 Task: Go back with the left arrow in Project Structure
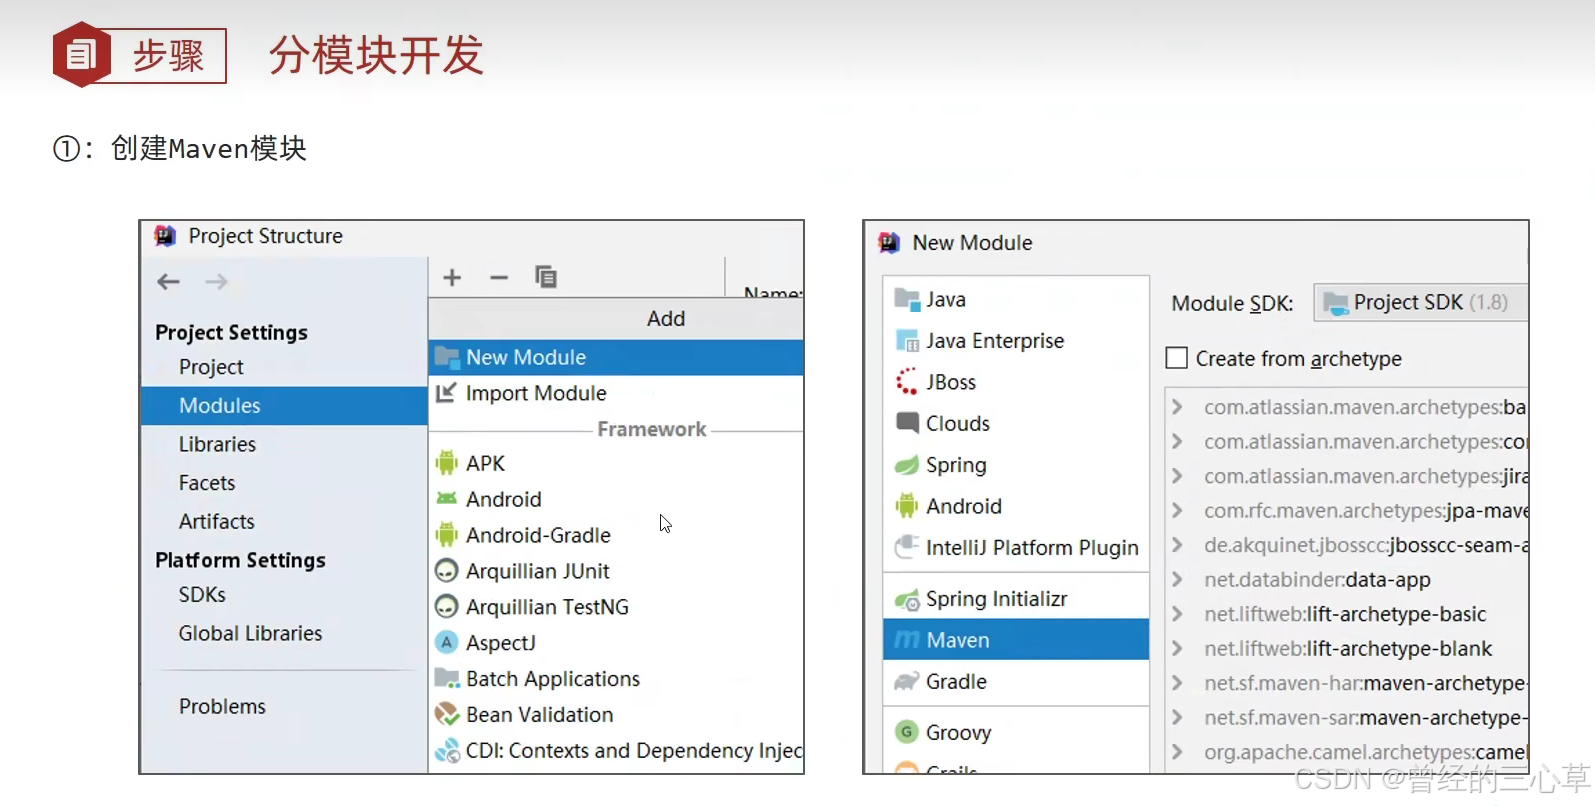[x=168, y=282]
